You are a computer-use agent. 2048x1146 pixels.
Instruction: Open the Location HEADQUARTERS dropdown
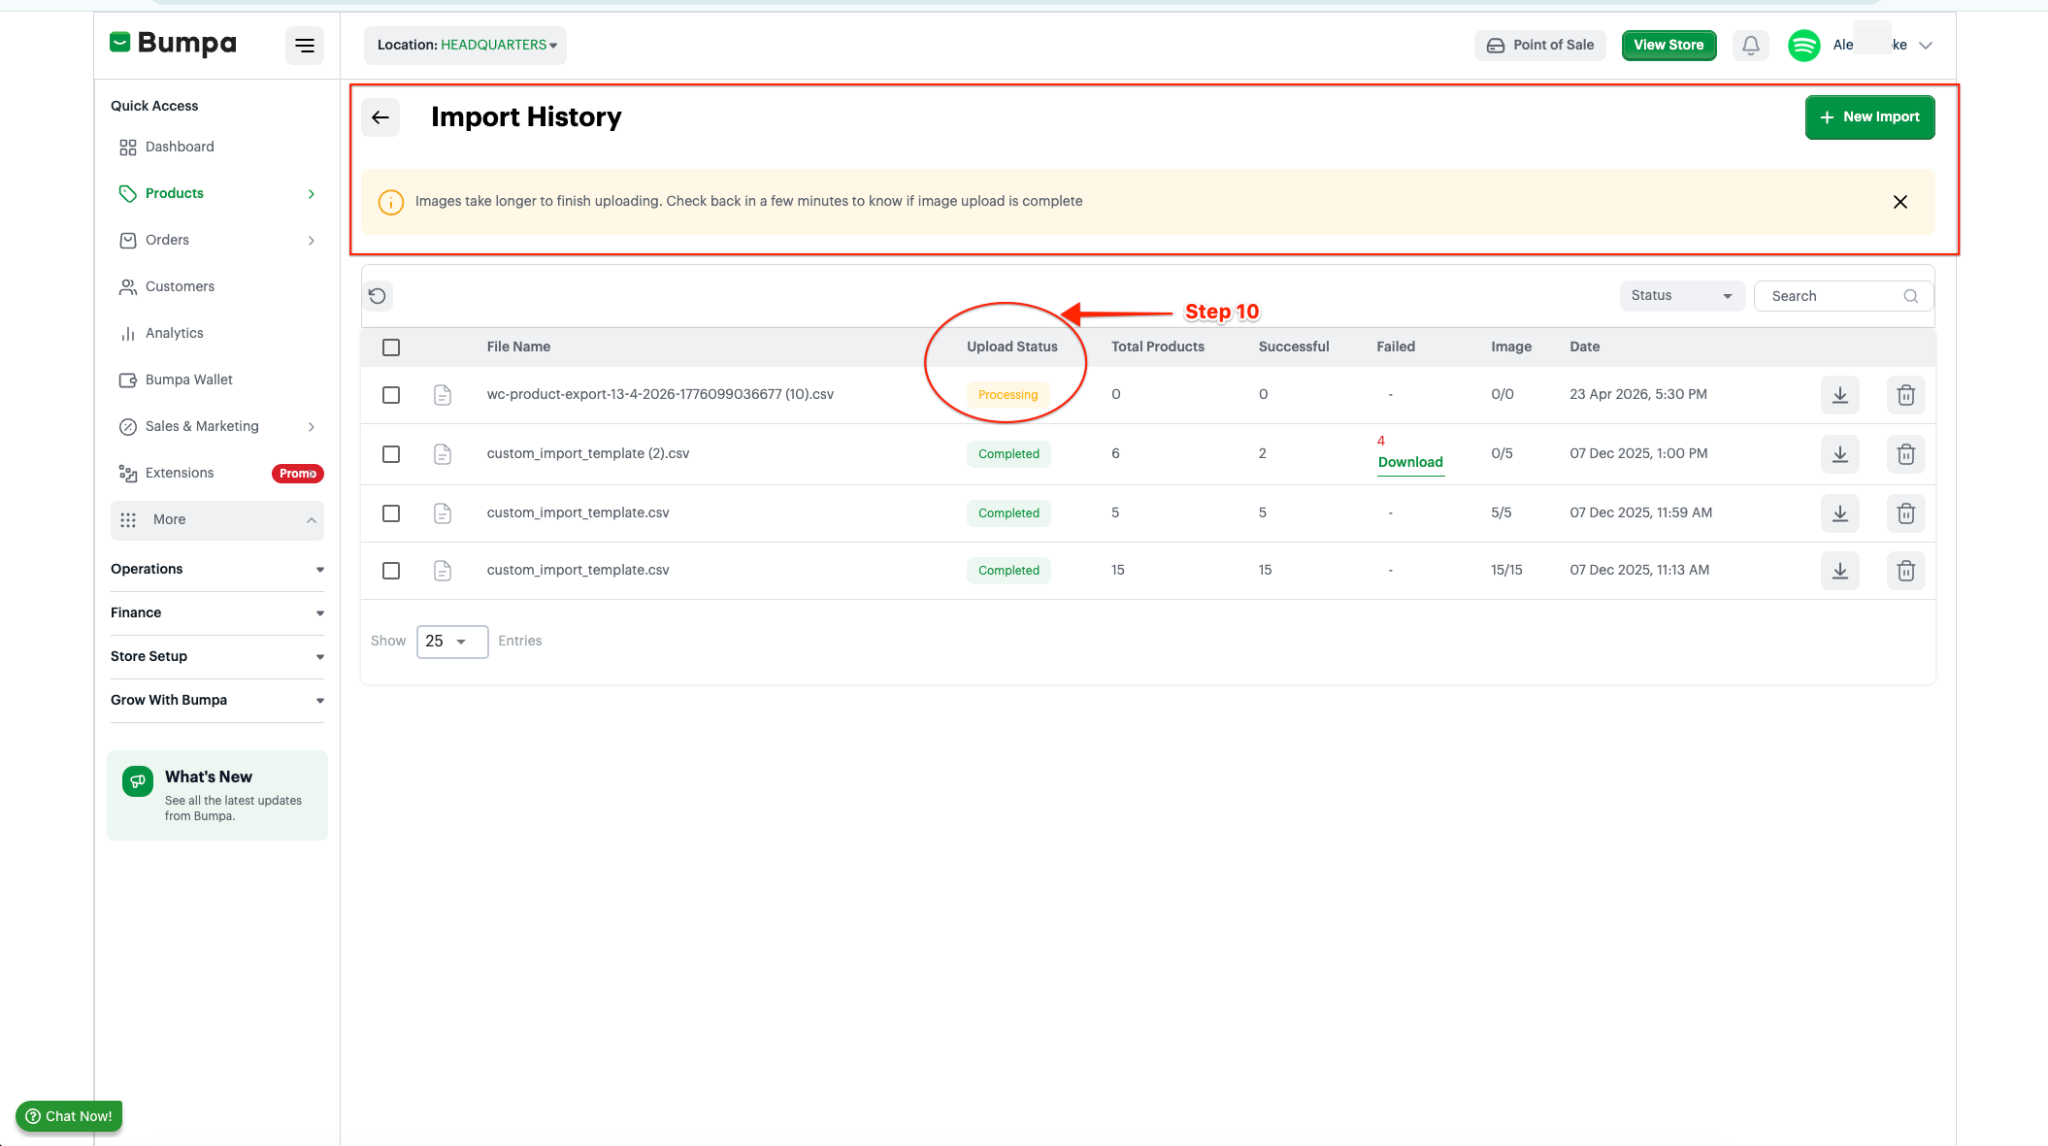click(465, 45)
